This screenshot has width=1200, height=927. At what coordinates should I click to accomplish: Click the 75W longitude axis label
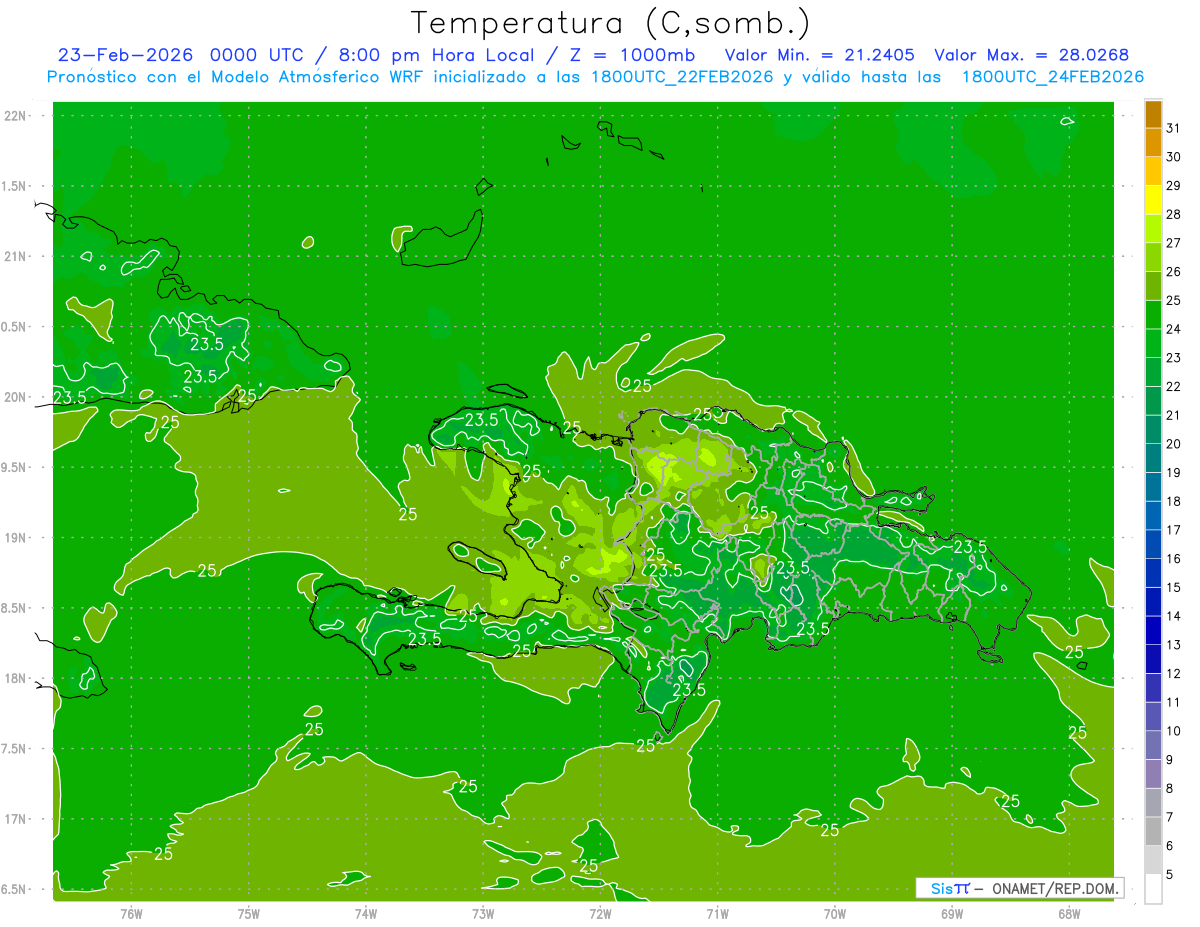(249, 913)
